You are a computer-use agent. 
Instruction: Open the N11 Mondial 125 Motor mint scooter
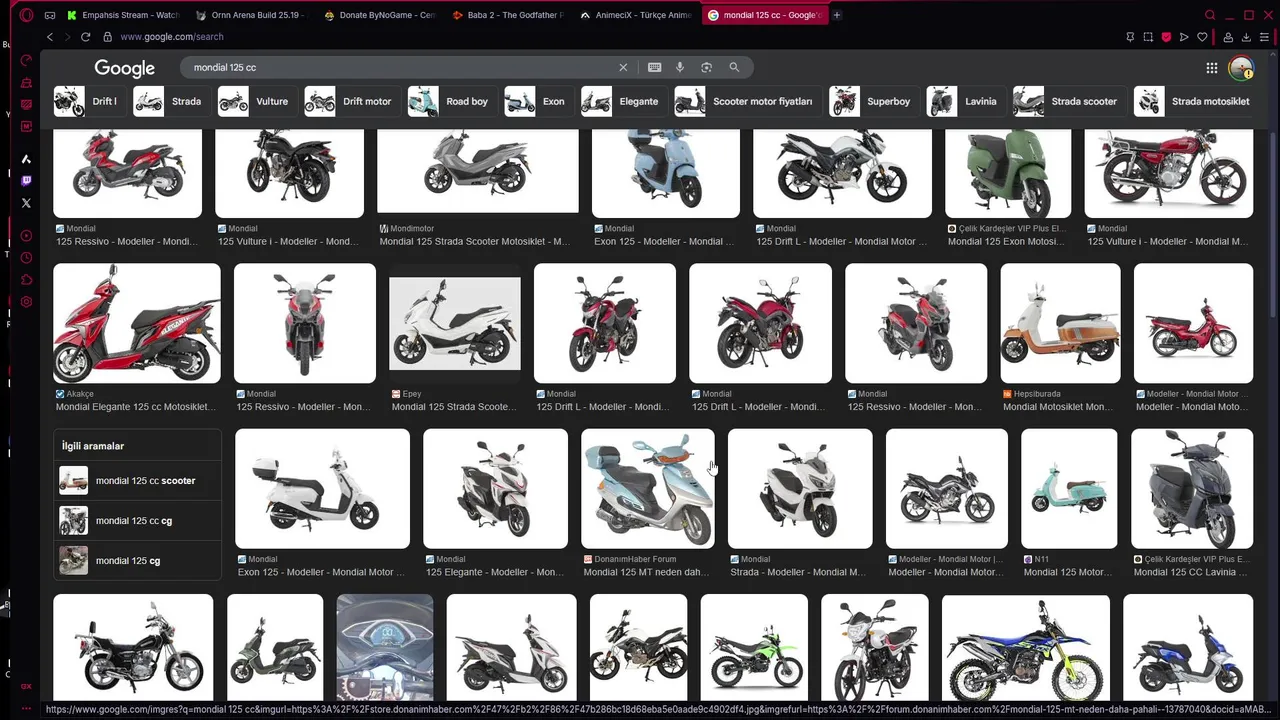pos(1069,489)
